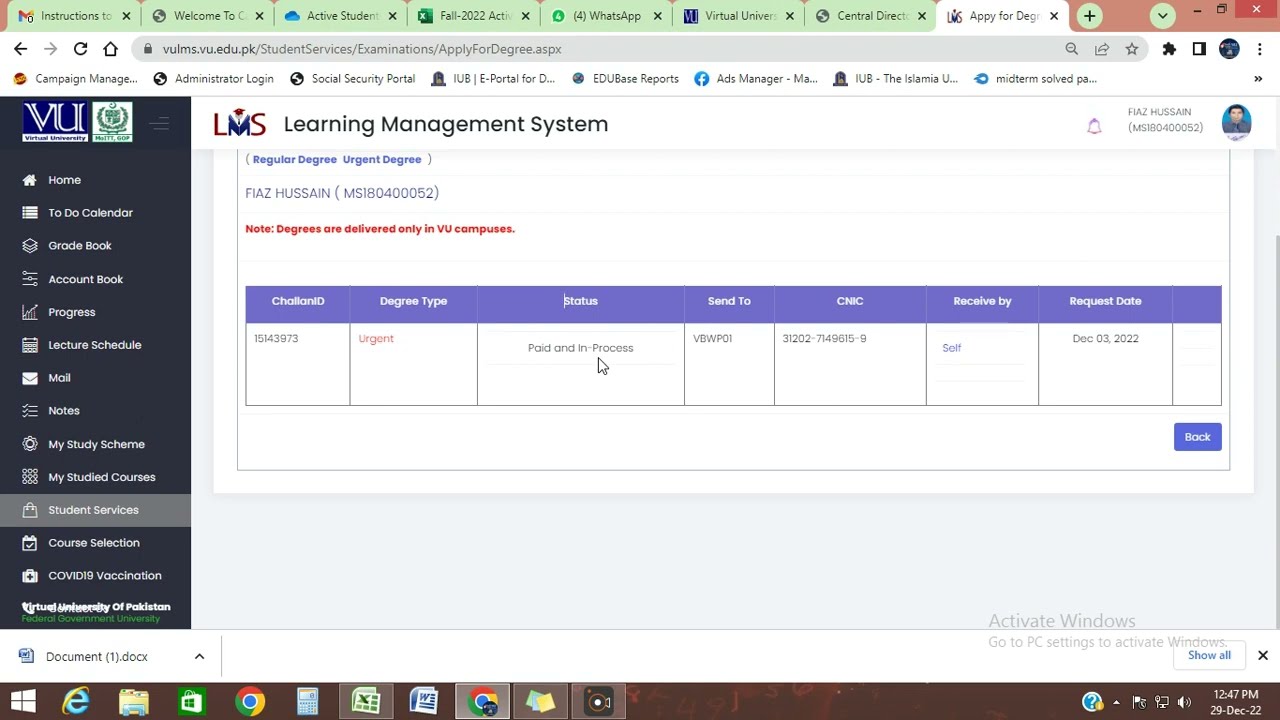The height and width of the screenshot is (720, 1280).
Task: Open Lecture Schedule in sidebar
Action: [94, 345]
